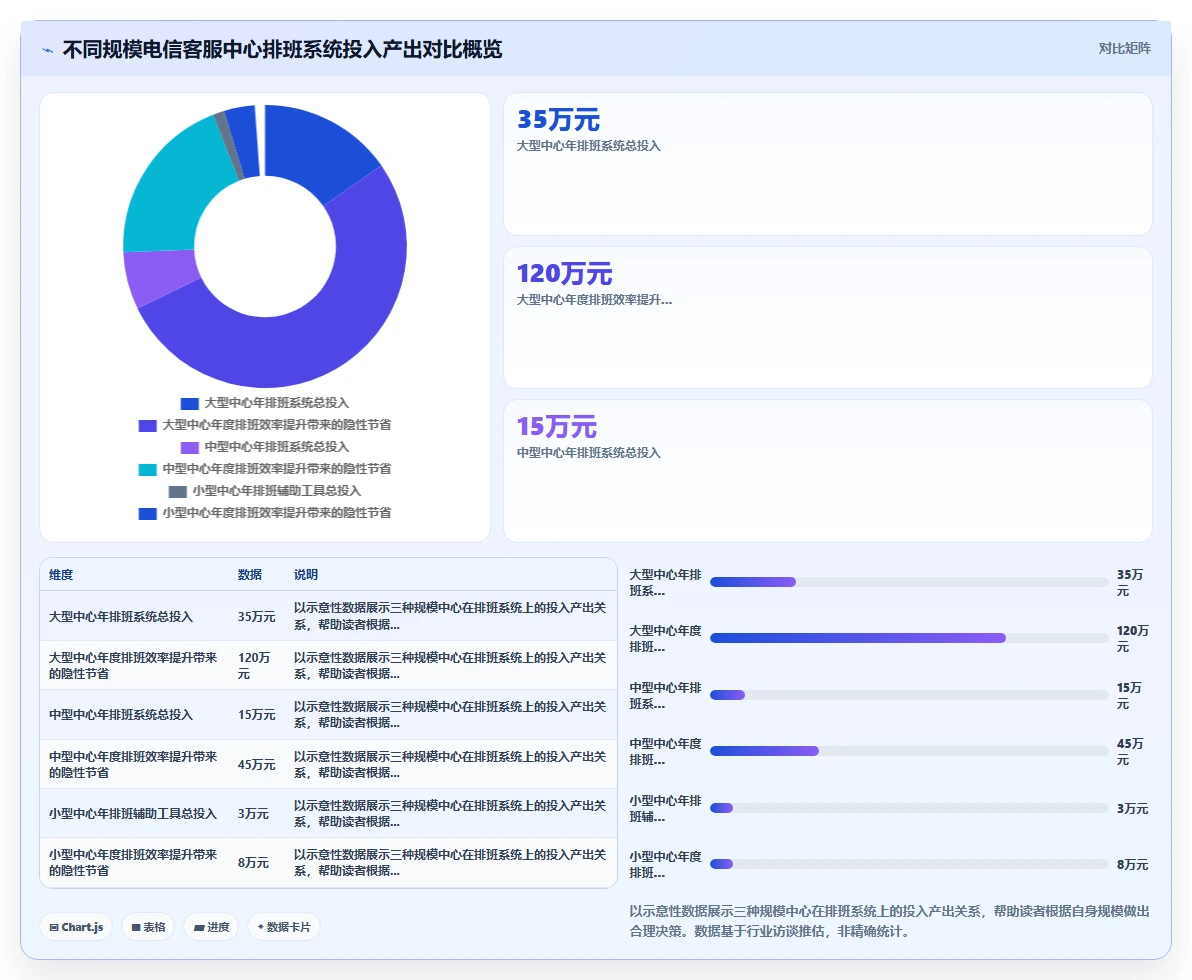Click the footer note about 示意性数据

(889, 921)
